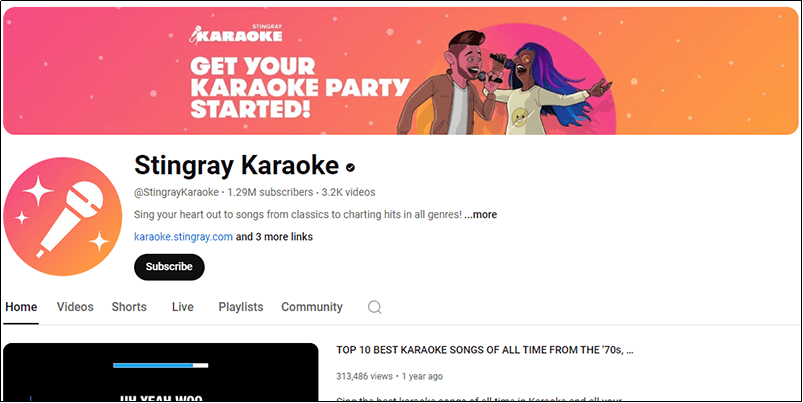The width and height of the screenshot is (803, 403).
Task: Select the Playlists tab
Action: (241, 307)
